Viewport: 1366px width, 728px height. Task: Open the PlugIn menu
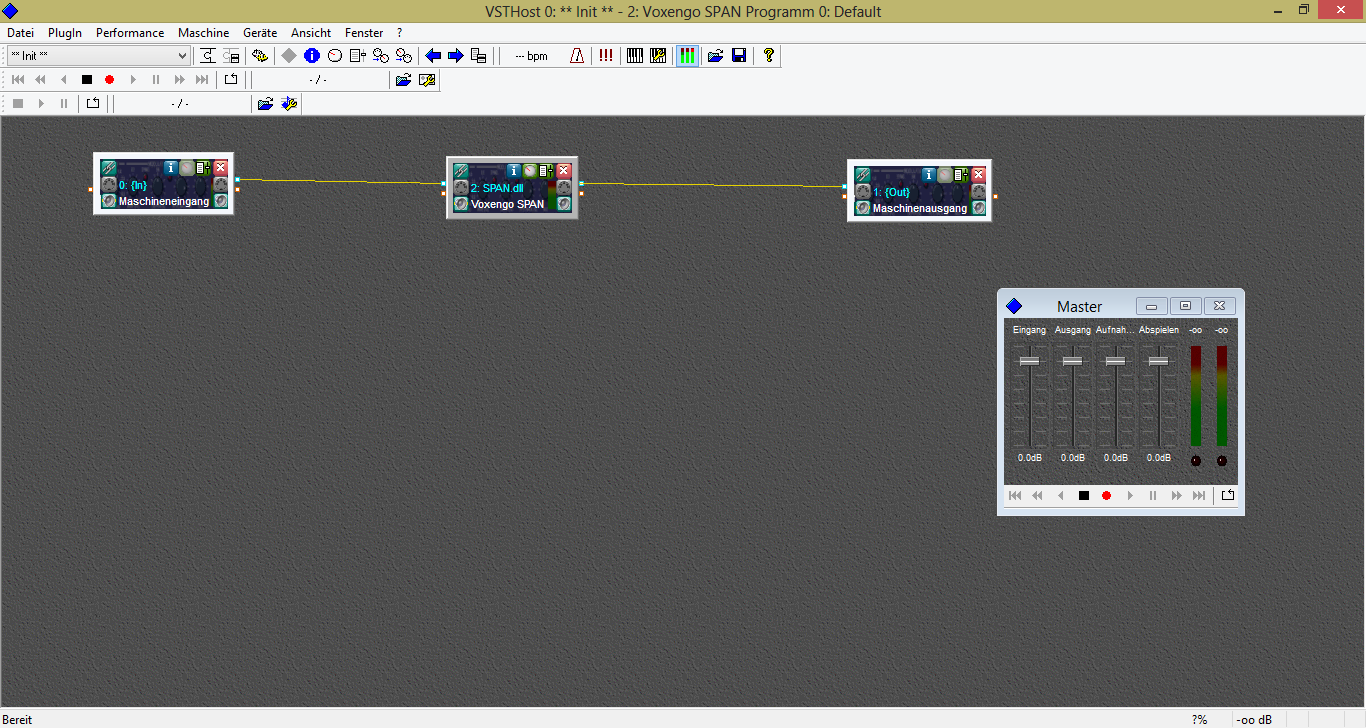(x=65, y=33)
